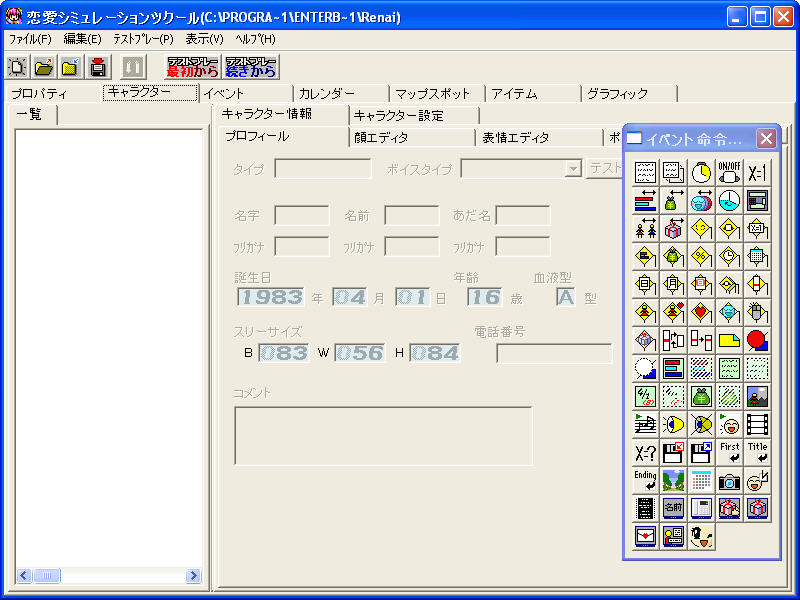This screenshot has width=800, height=600.
Task: Select the film strip event command icon
Action: pyautogui.click(x=757, y=424)
